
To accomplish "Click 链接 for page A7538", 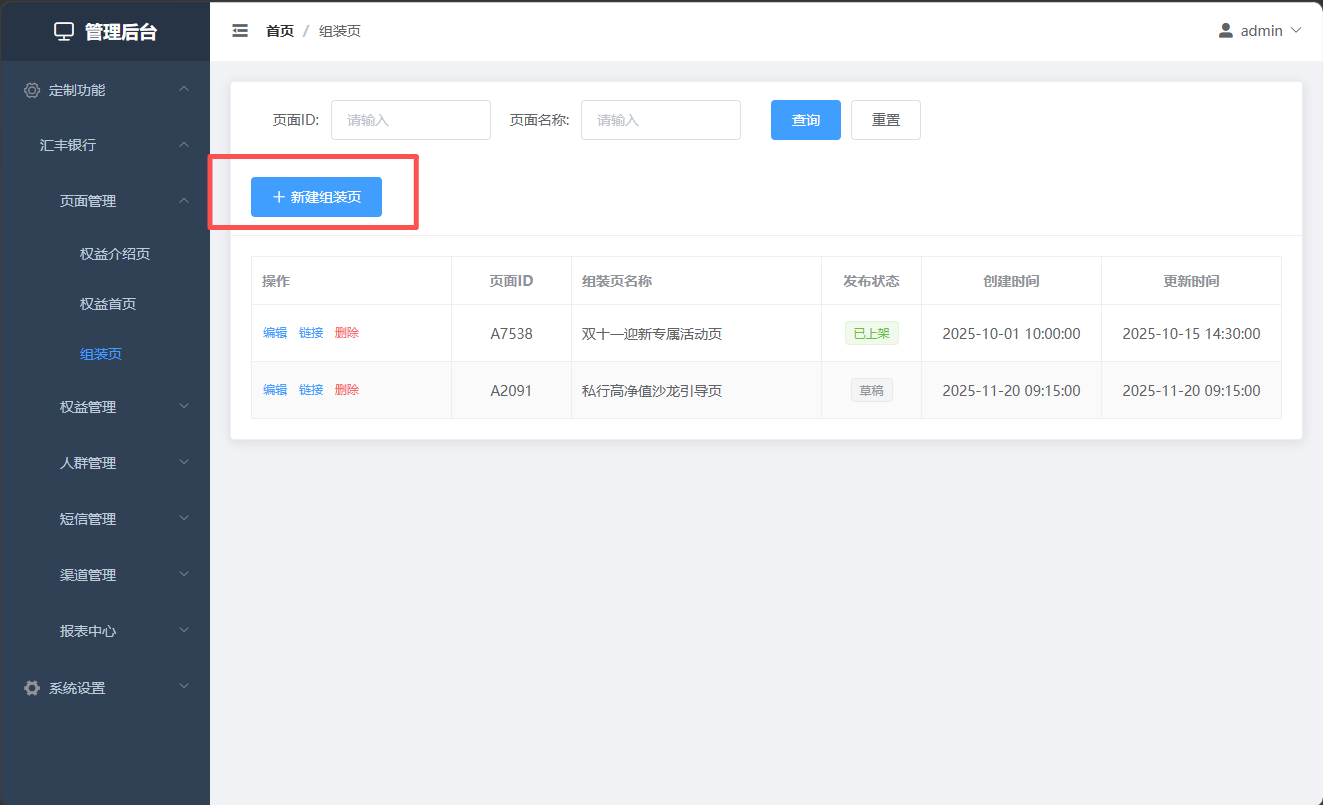I will pyautogui.click(x=311, y=333).
